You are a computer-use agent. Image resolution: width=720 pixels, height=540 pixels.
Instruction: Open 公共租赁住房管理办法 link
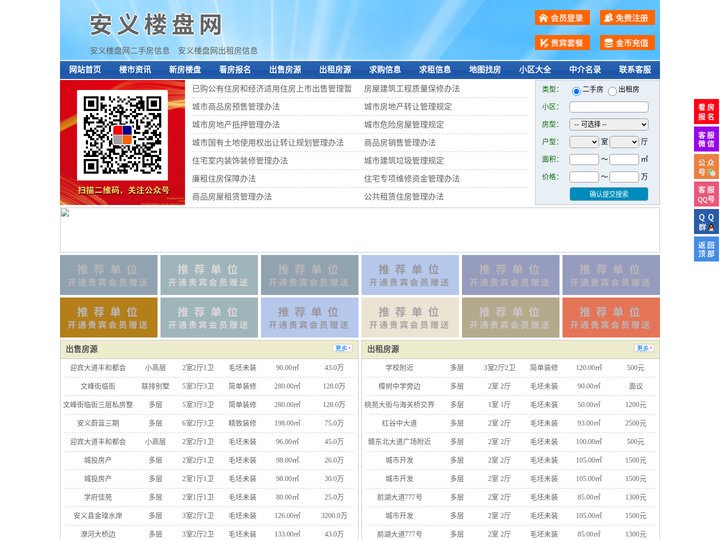[x=404, y=197]
